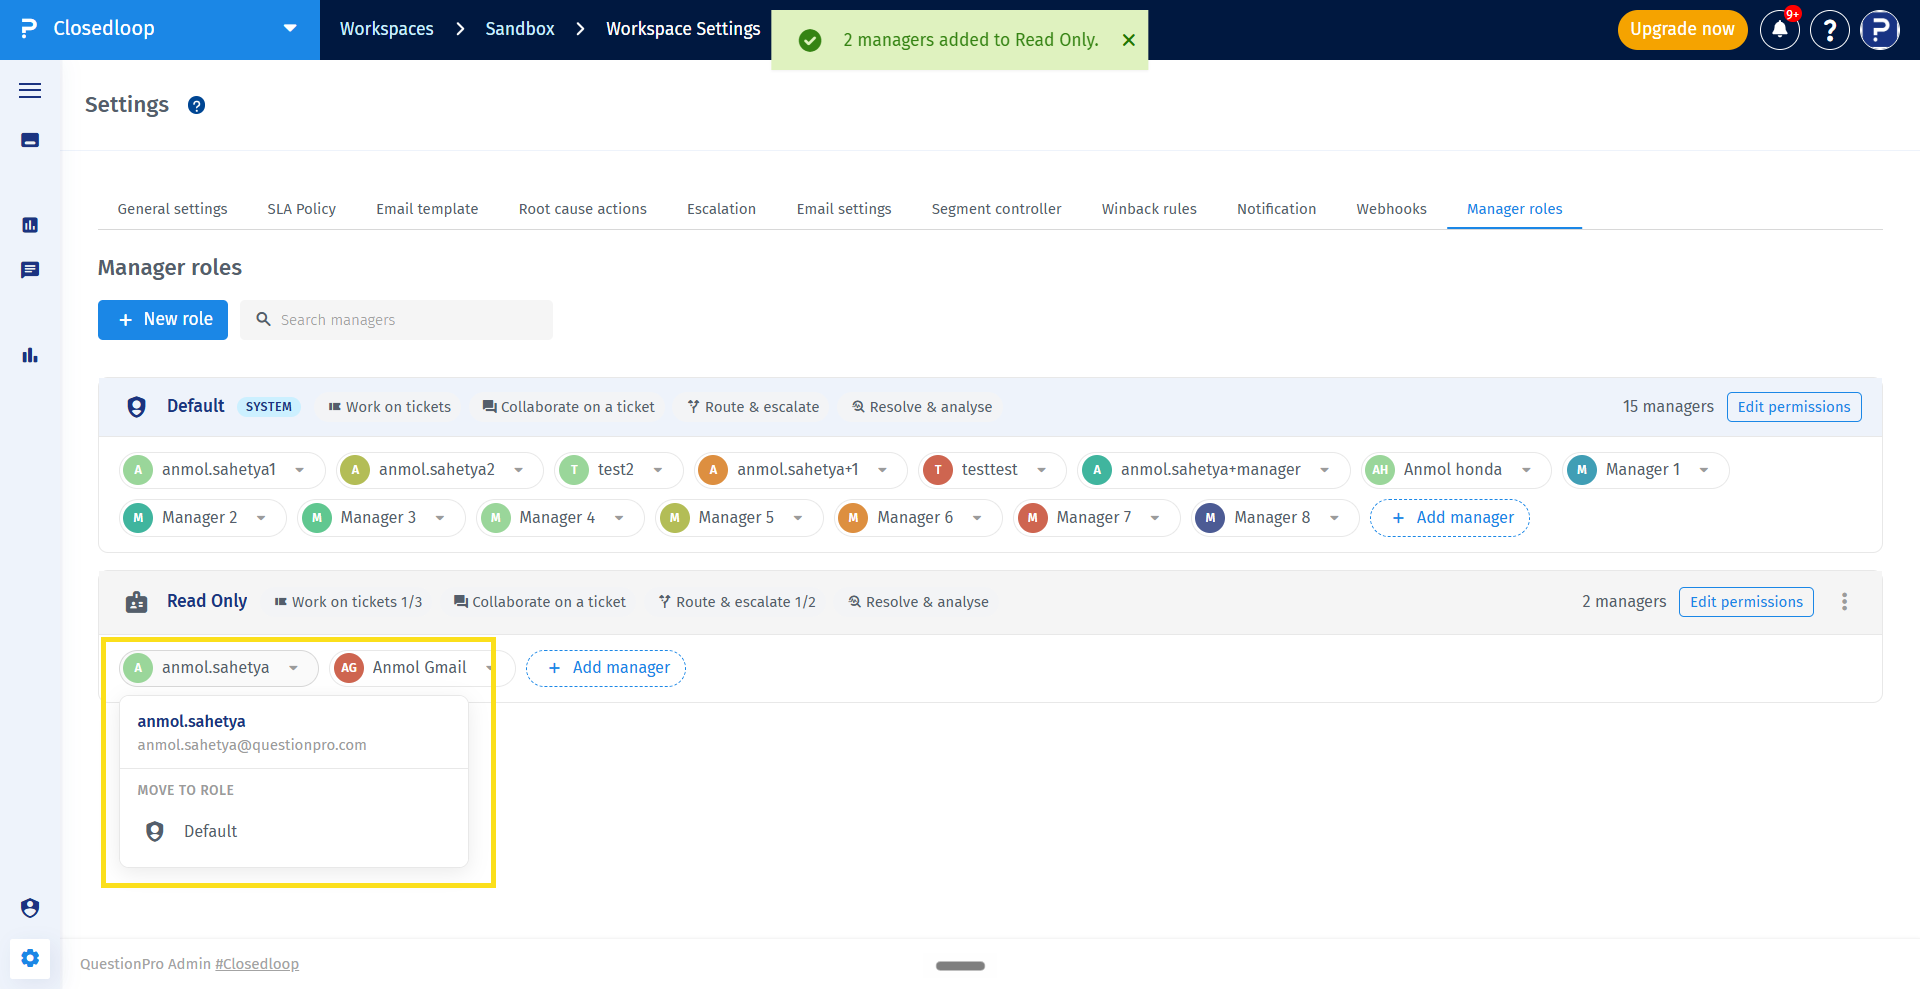Click the Default role shield icon

[x=137, y=407]
